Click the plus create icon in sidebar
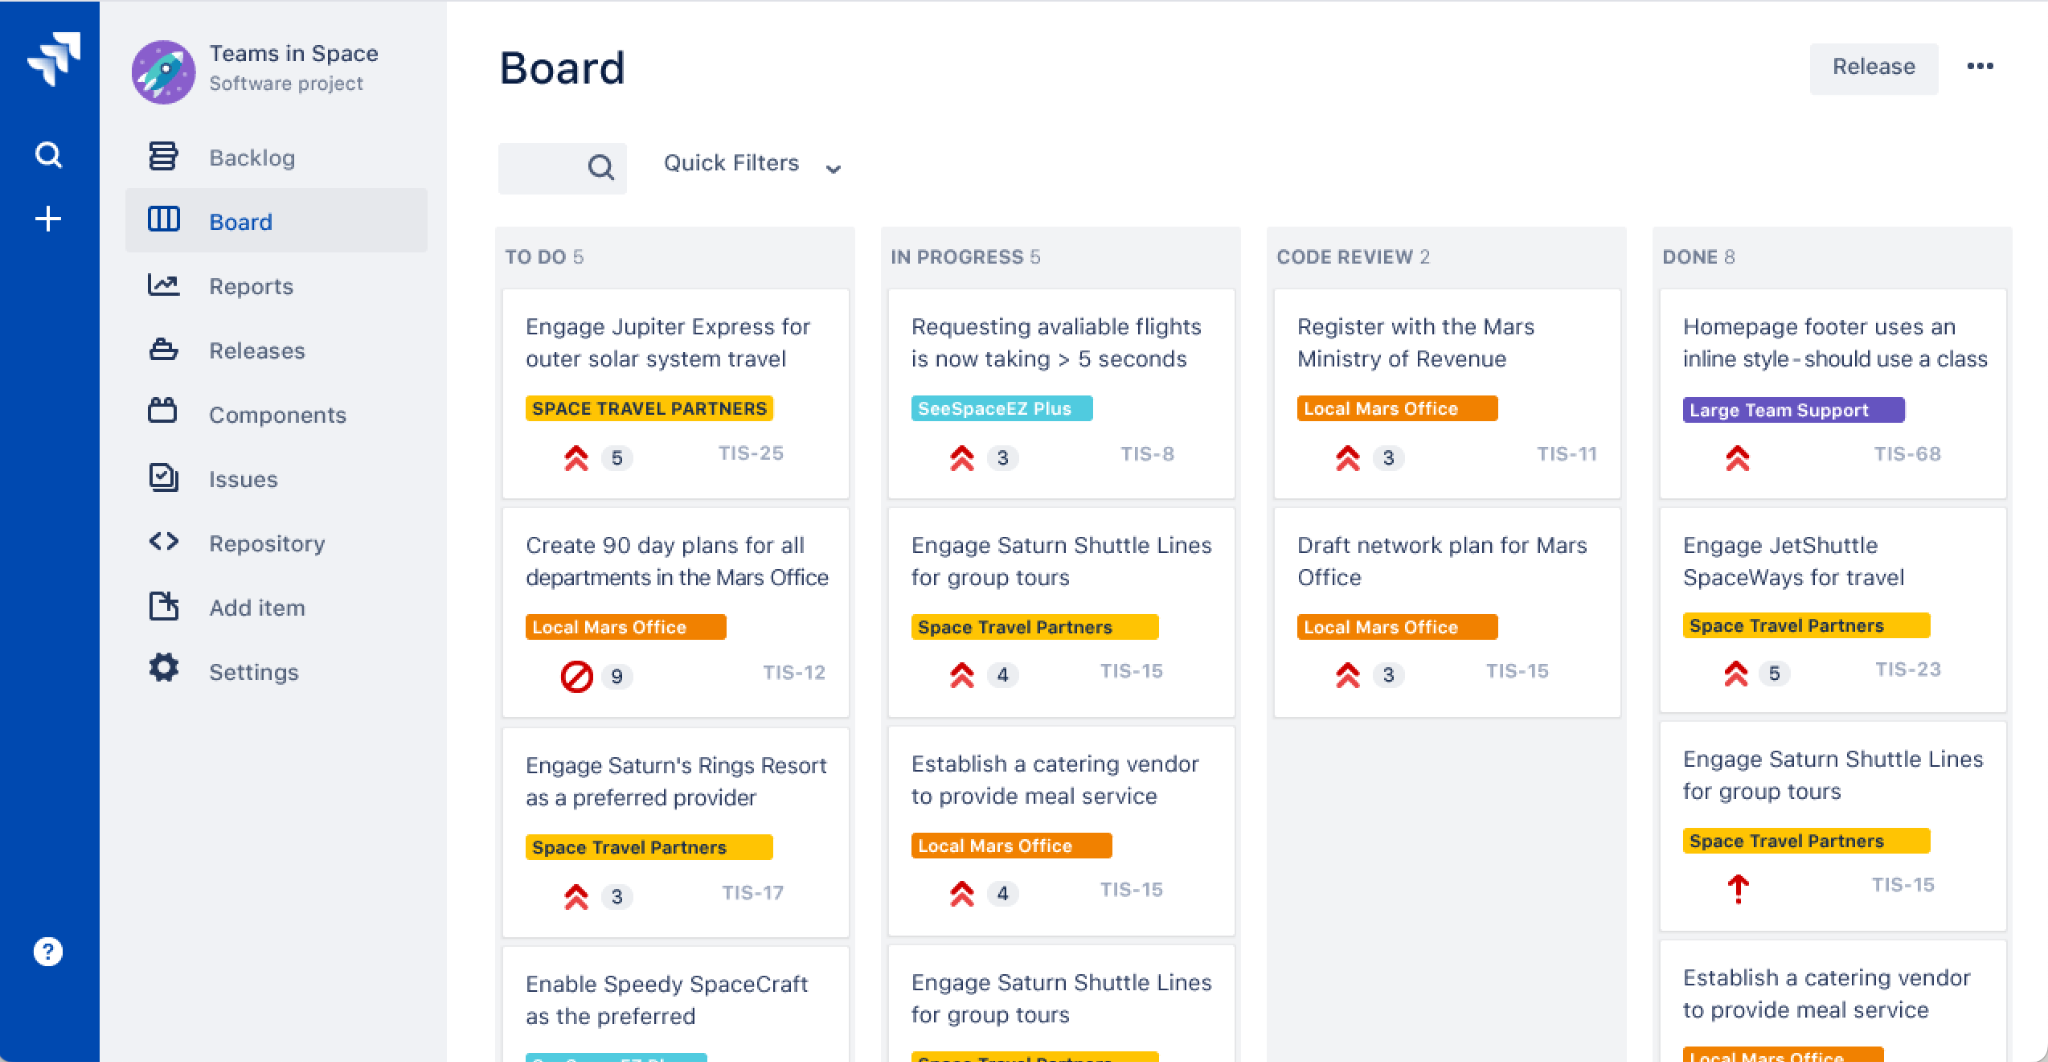Screen dimensions: 2048x1062 tap(48, 219)
